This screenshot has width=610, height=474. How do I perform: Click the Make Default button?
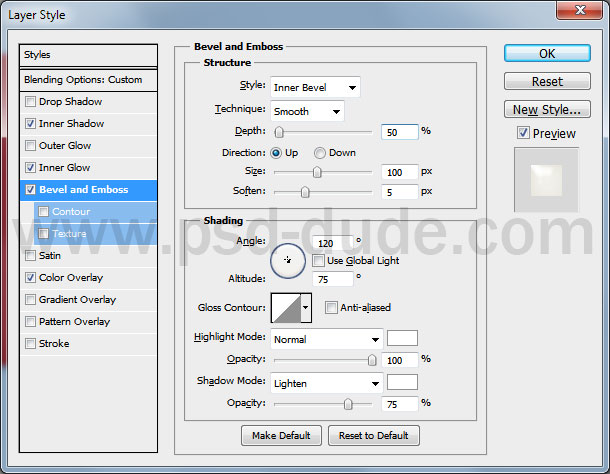point(281,435)
